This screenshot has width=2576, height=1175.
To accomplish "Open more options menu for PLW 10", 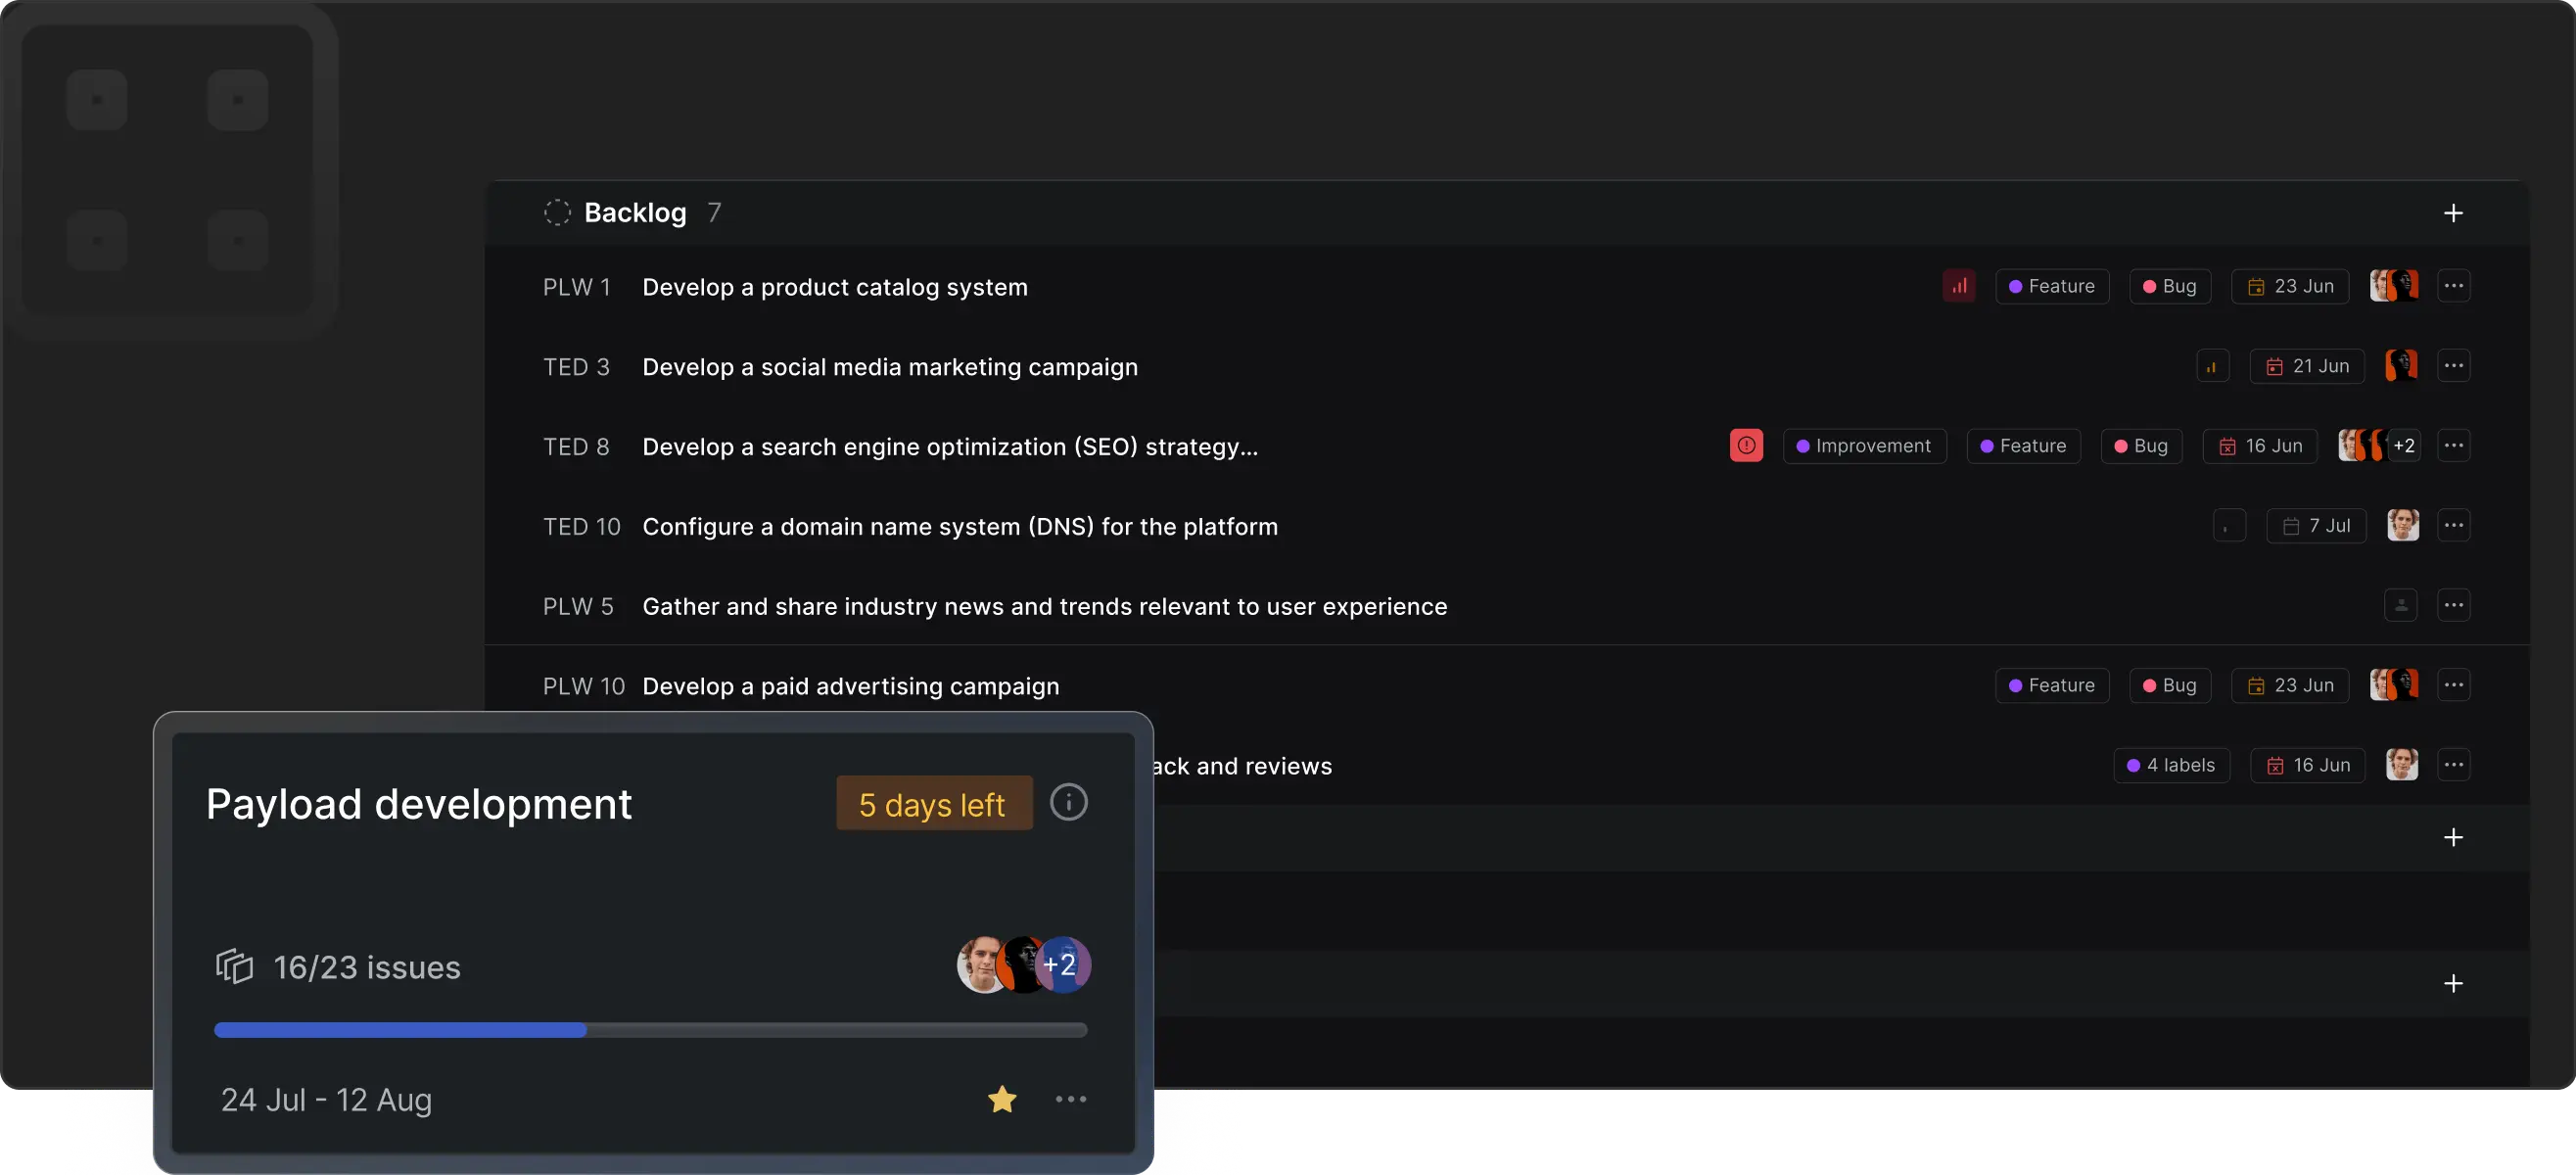I will click(x=2453, y=685).
